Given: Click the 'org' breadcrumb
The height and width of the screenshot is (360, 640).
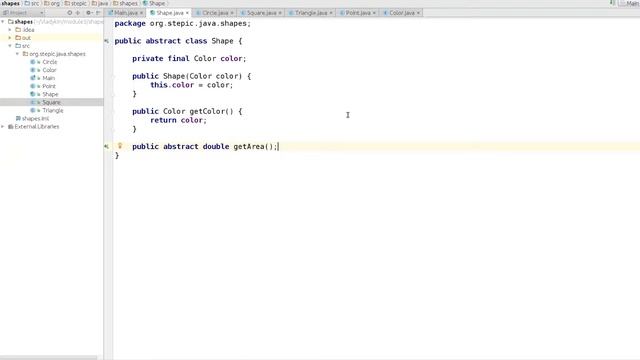Looking at the screenshot, I should 52,3.
